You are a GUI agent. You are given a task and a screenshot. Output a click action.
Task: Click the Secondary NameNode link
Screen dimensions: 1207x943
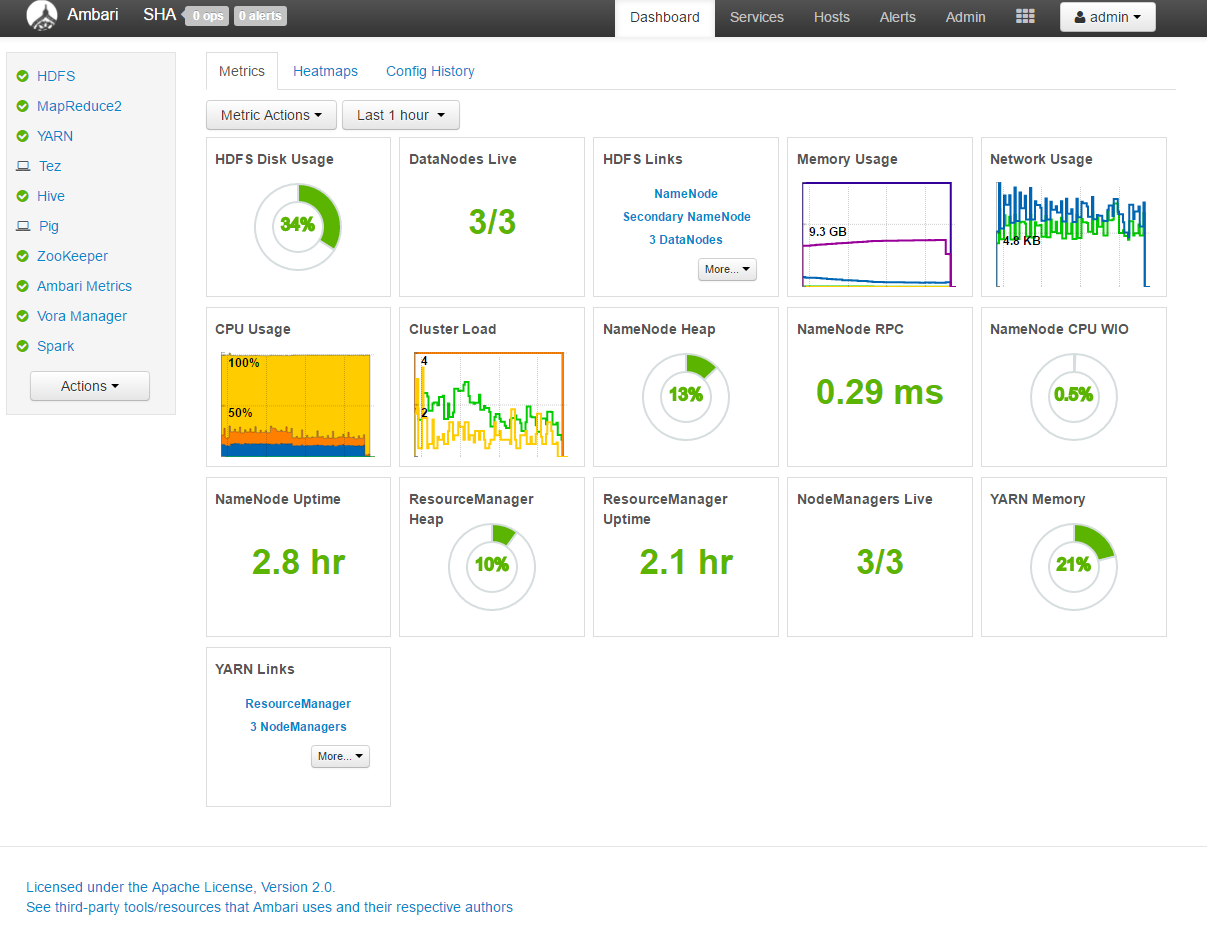pyautogui.click(x=686, y=217)
